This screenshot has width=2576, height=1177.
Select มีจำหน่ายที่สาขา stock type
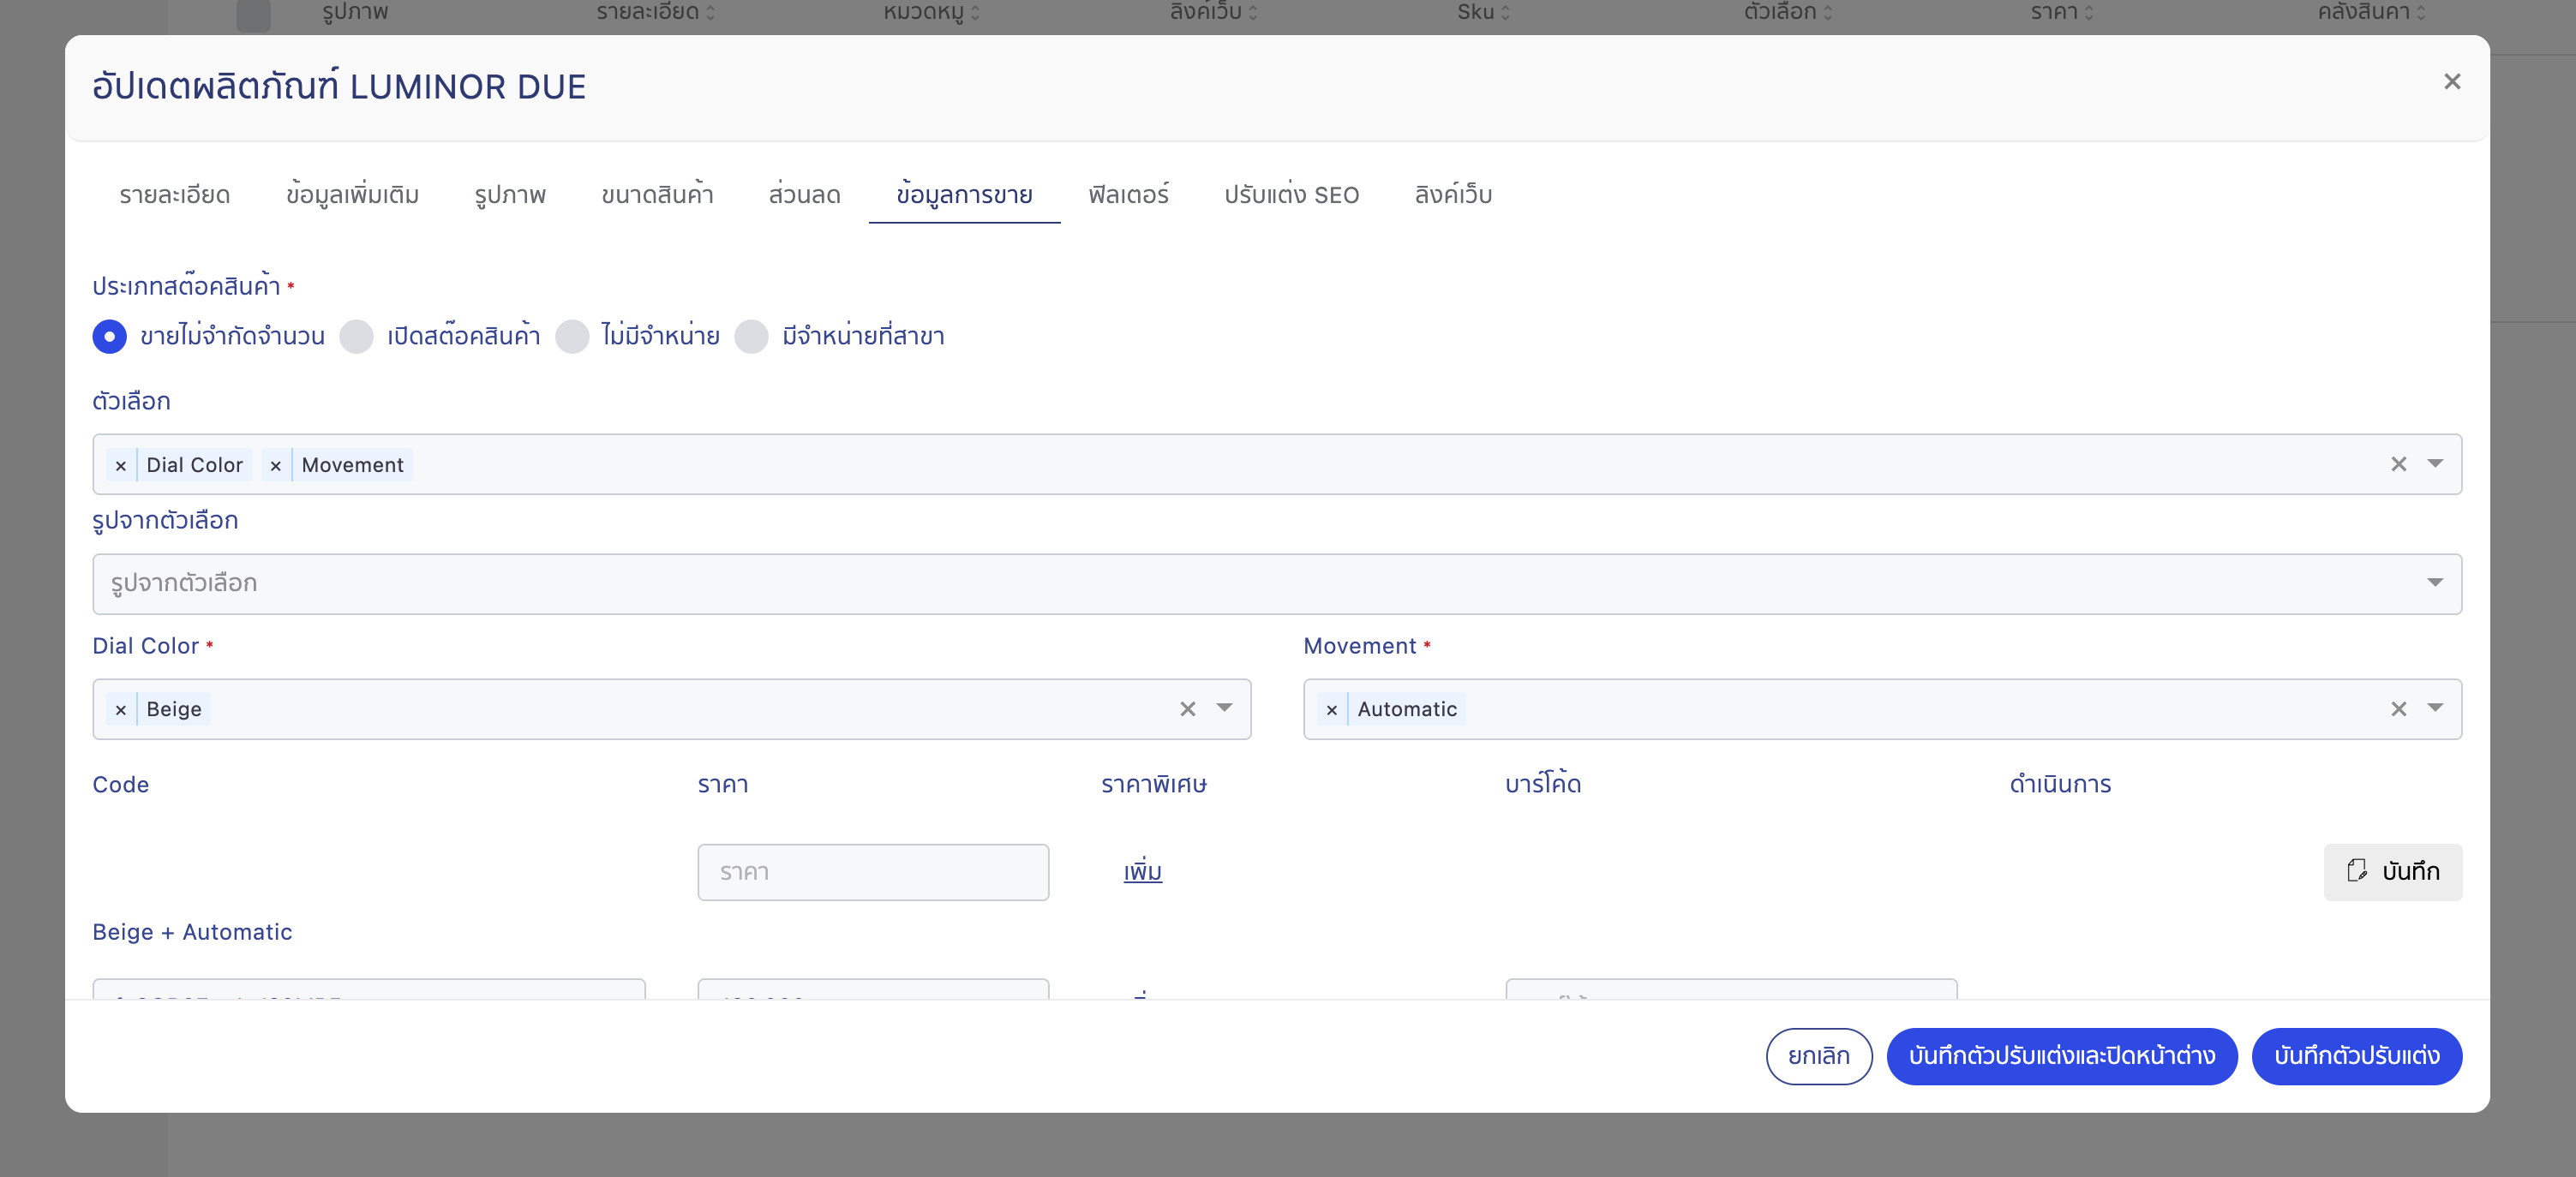tap(751, 336)
